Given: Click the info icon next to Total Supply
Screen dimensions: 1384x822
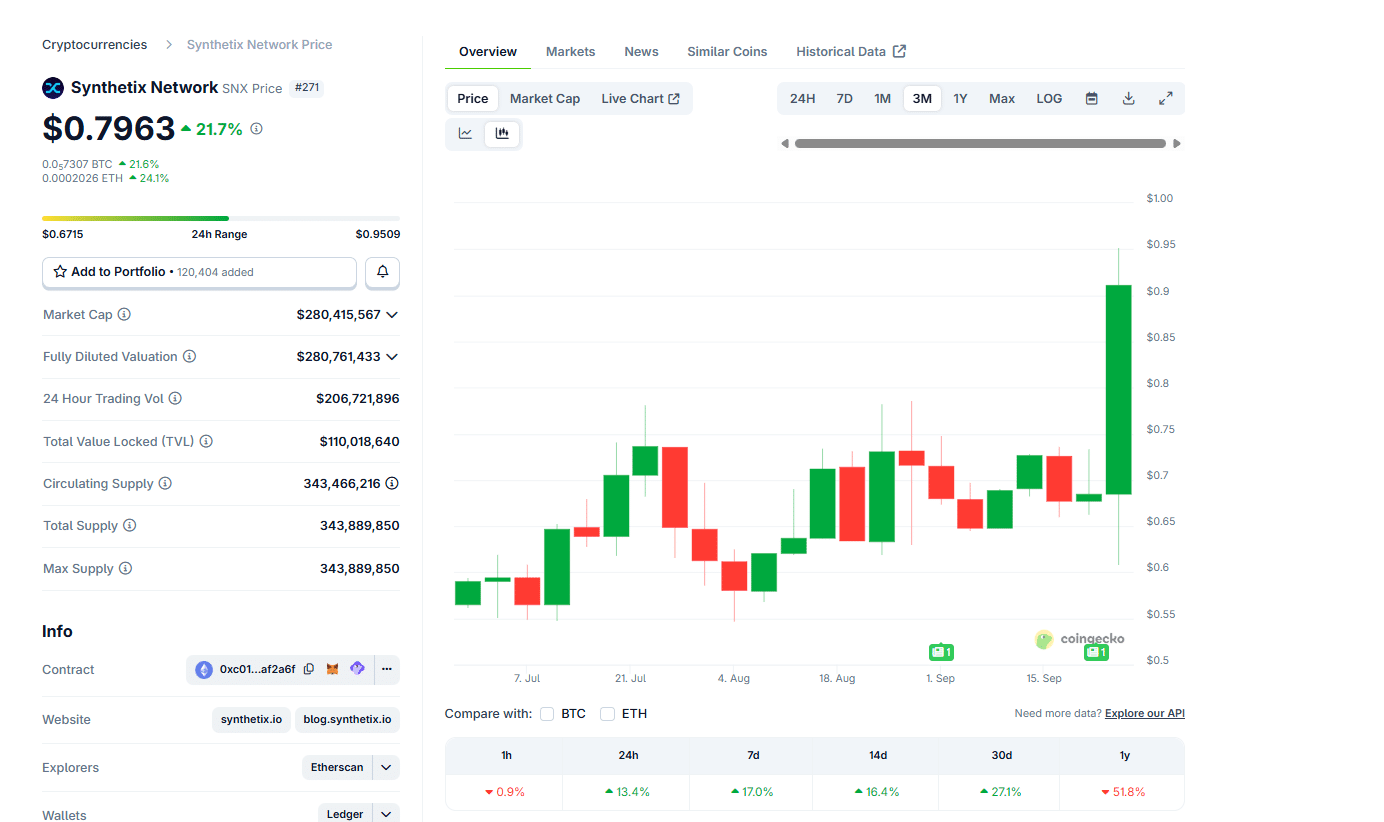Looking at the screenshot, I should click(x=129, y=526).
